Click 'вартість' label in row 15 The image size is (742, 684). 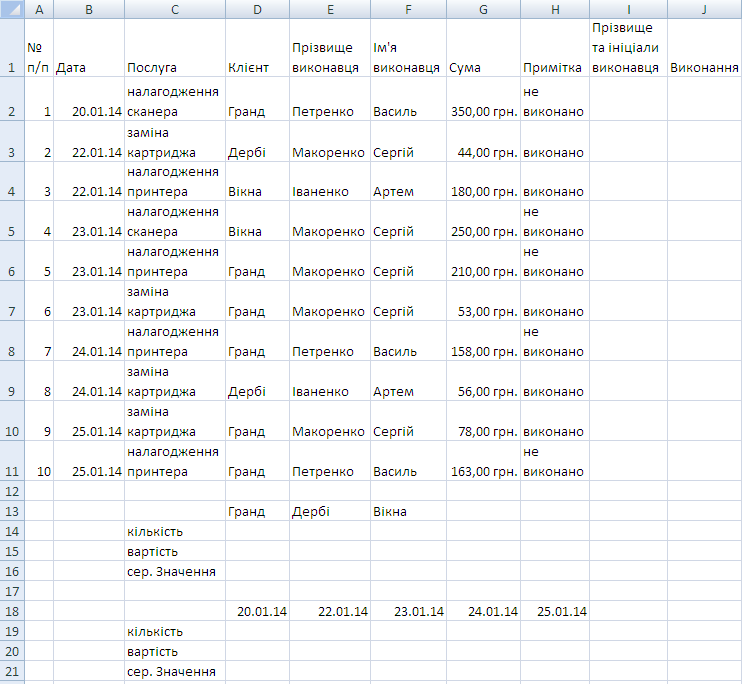[175, 551]
